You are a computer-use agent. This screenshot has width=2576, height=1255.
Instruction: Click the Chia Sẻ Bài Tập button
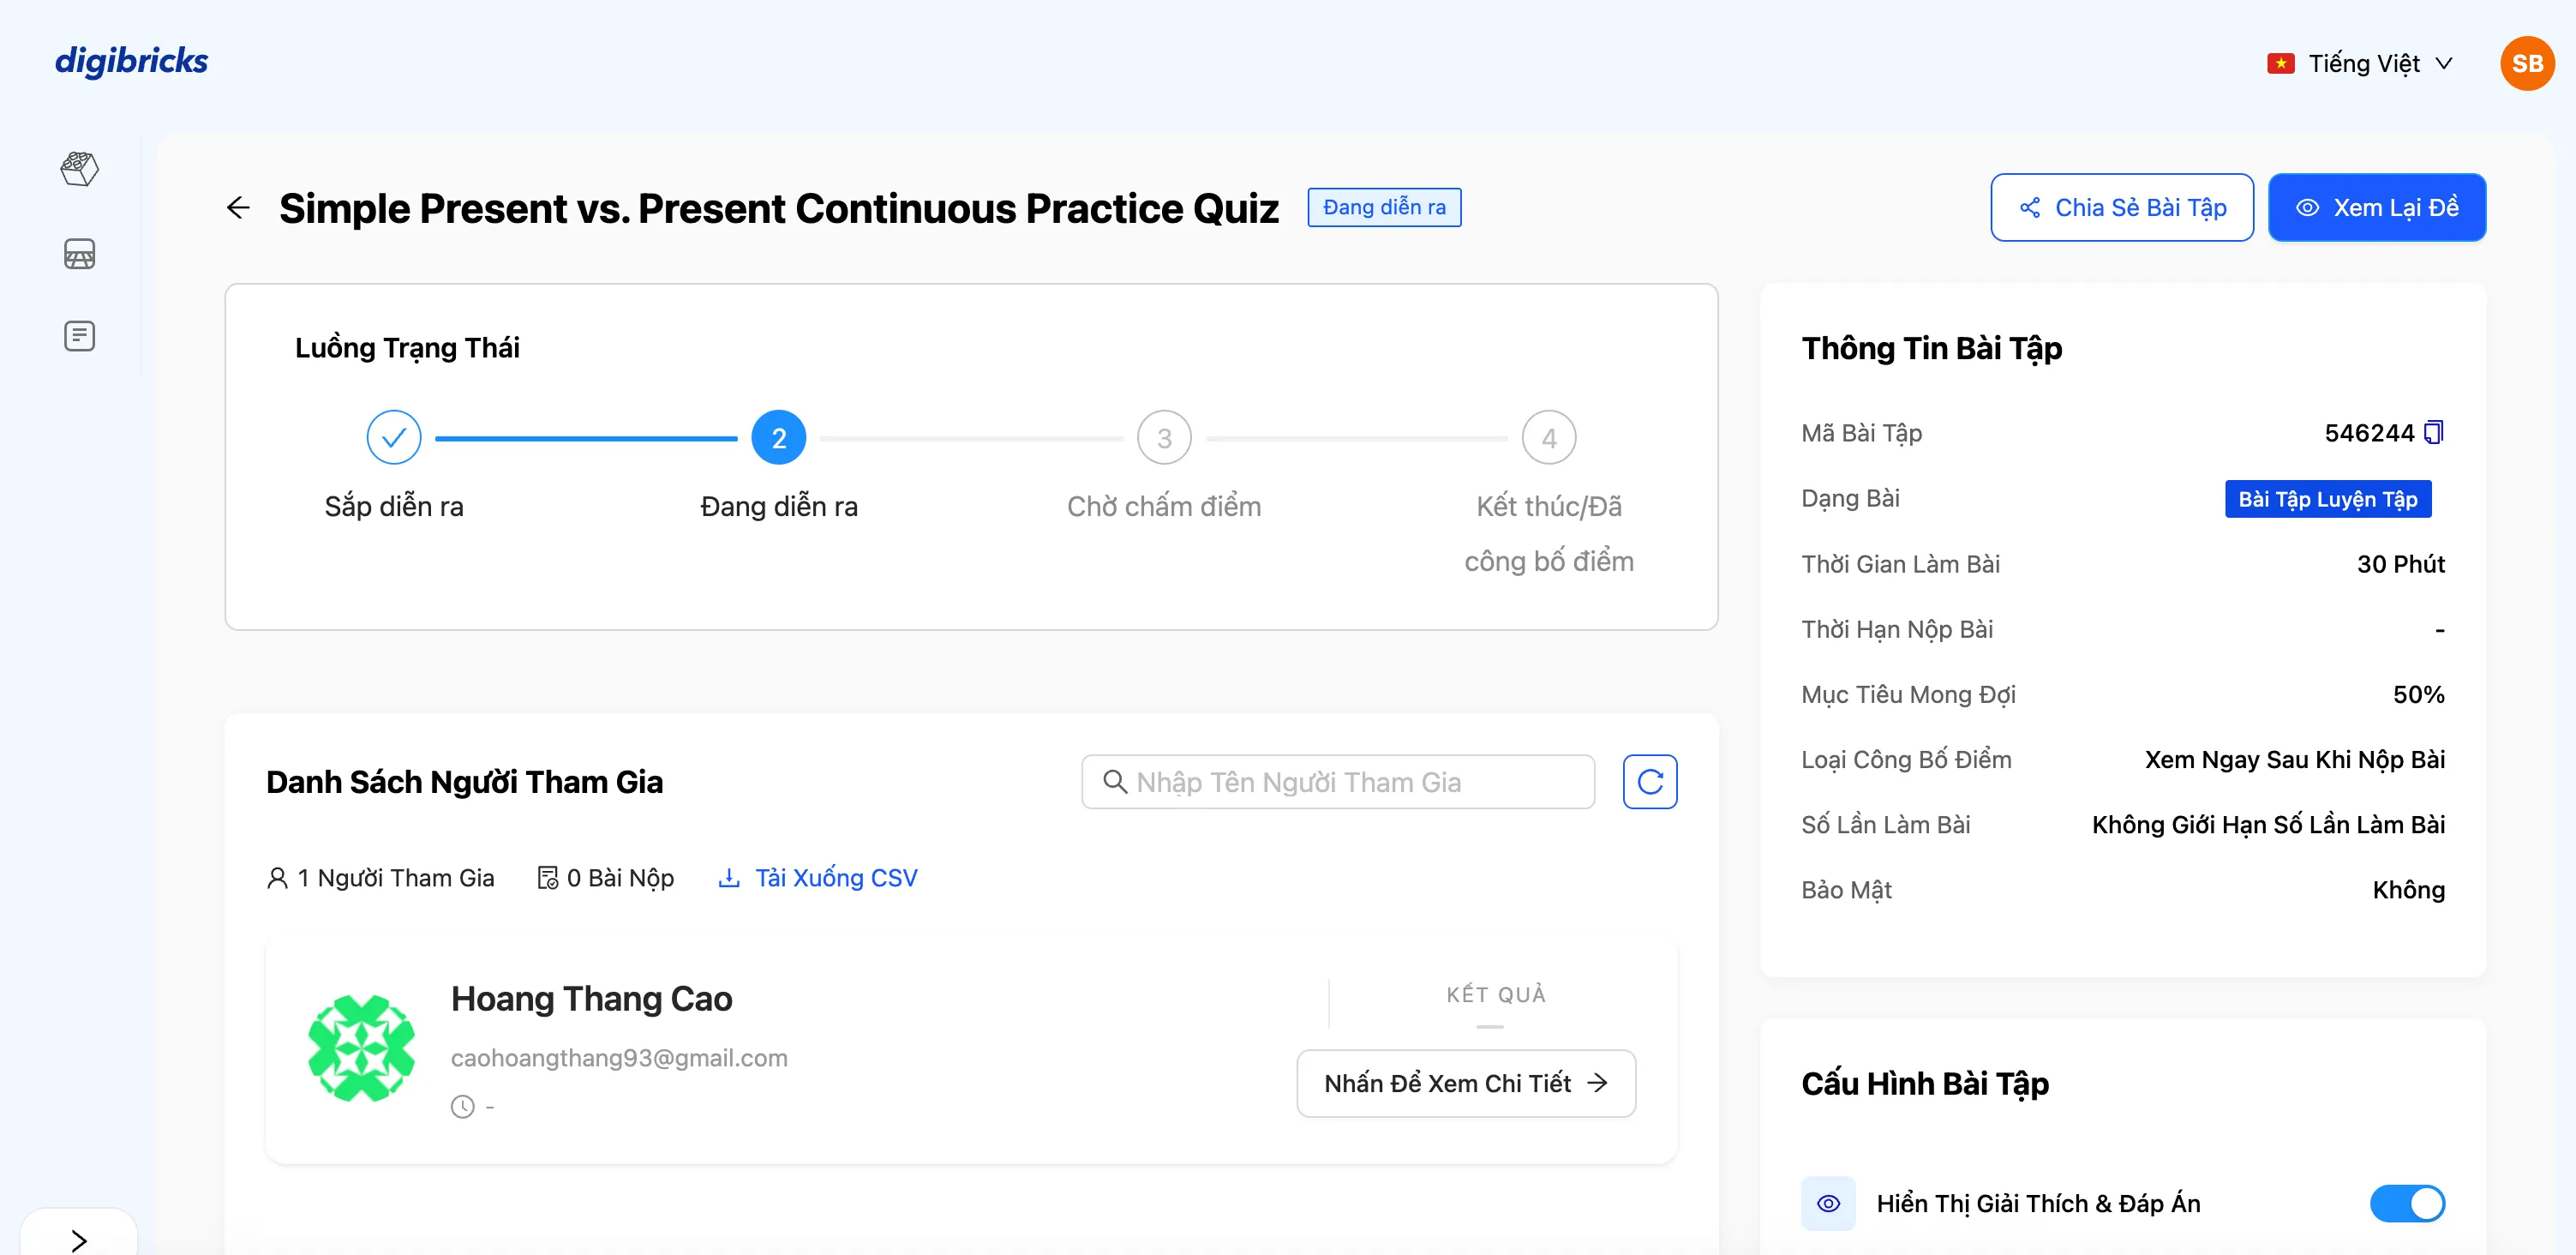[2121, 208]
